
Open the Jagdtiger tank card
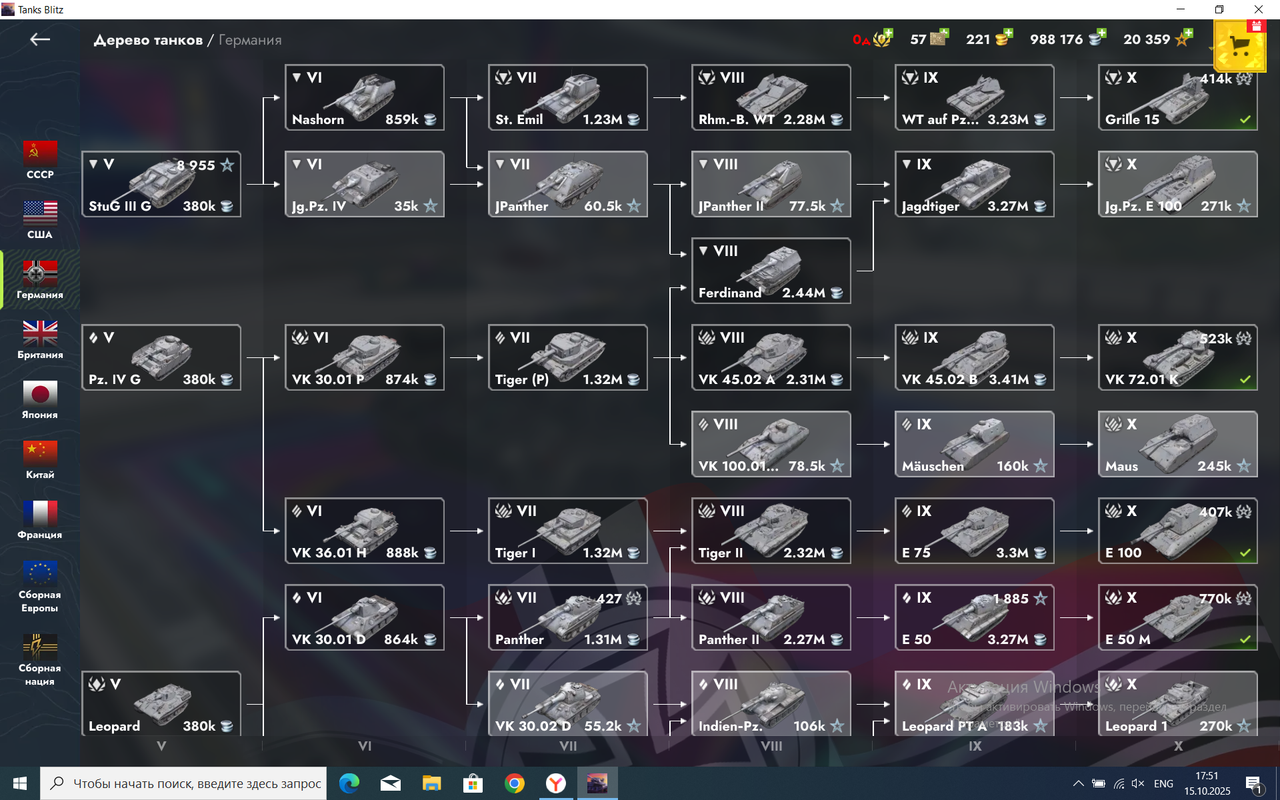point(974,184)
